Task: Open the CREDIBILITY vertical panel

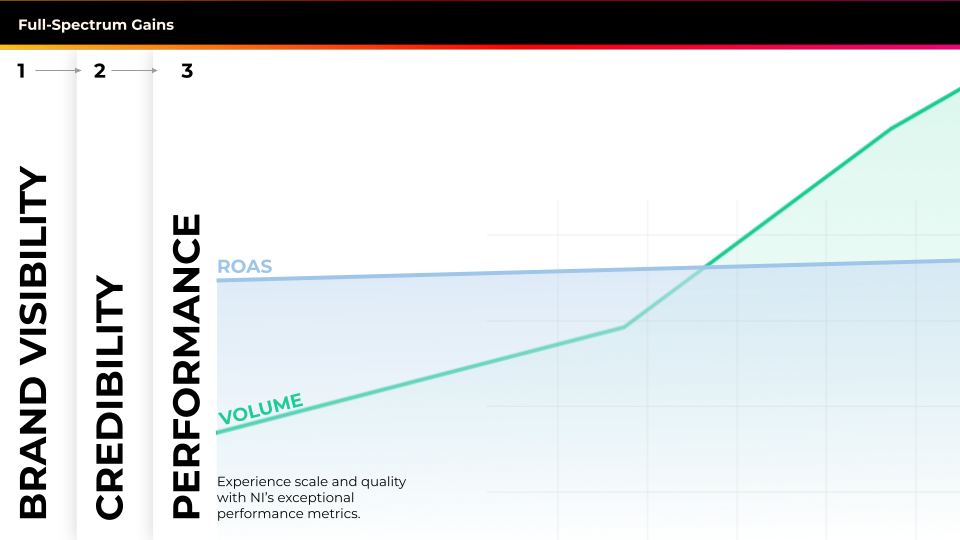Action: tap(110, 399)
